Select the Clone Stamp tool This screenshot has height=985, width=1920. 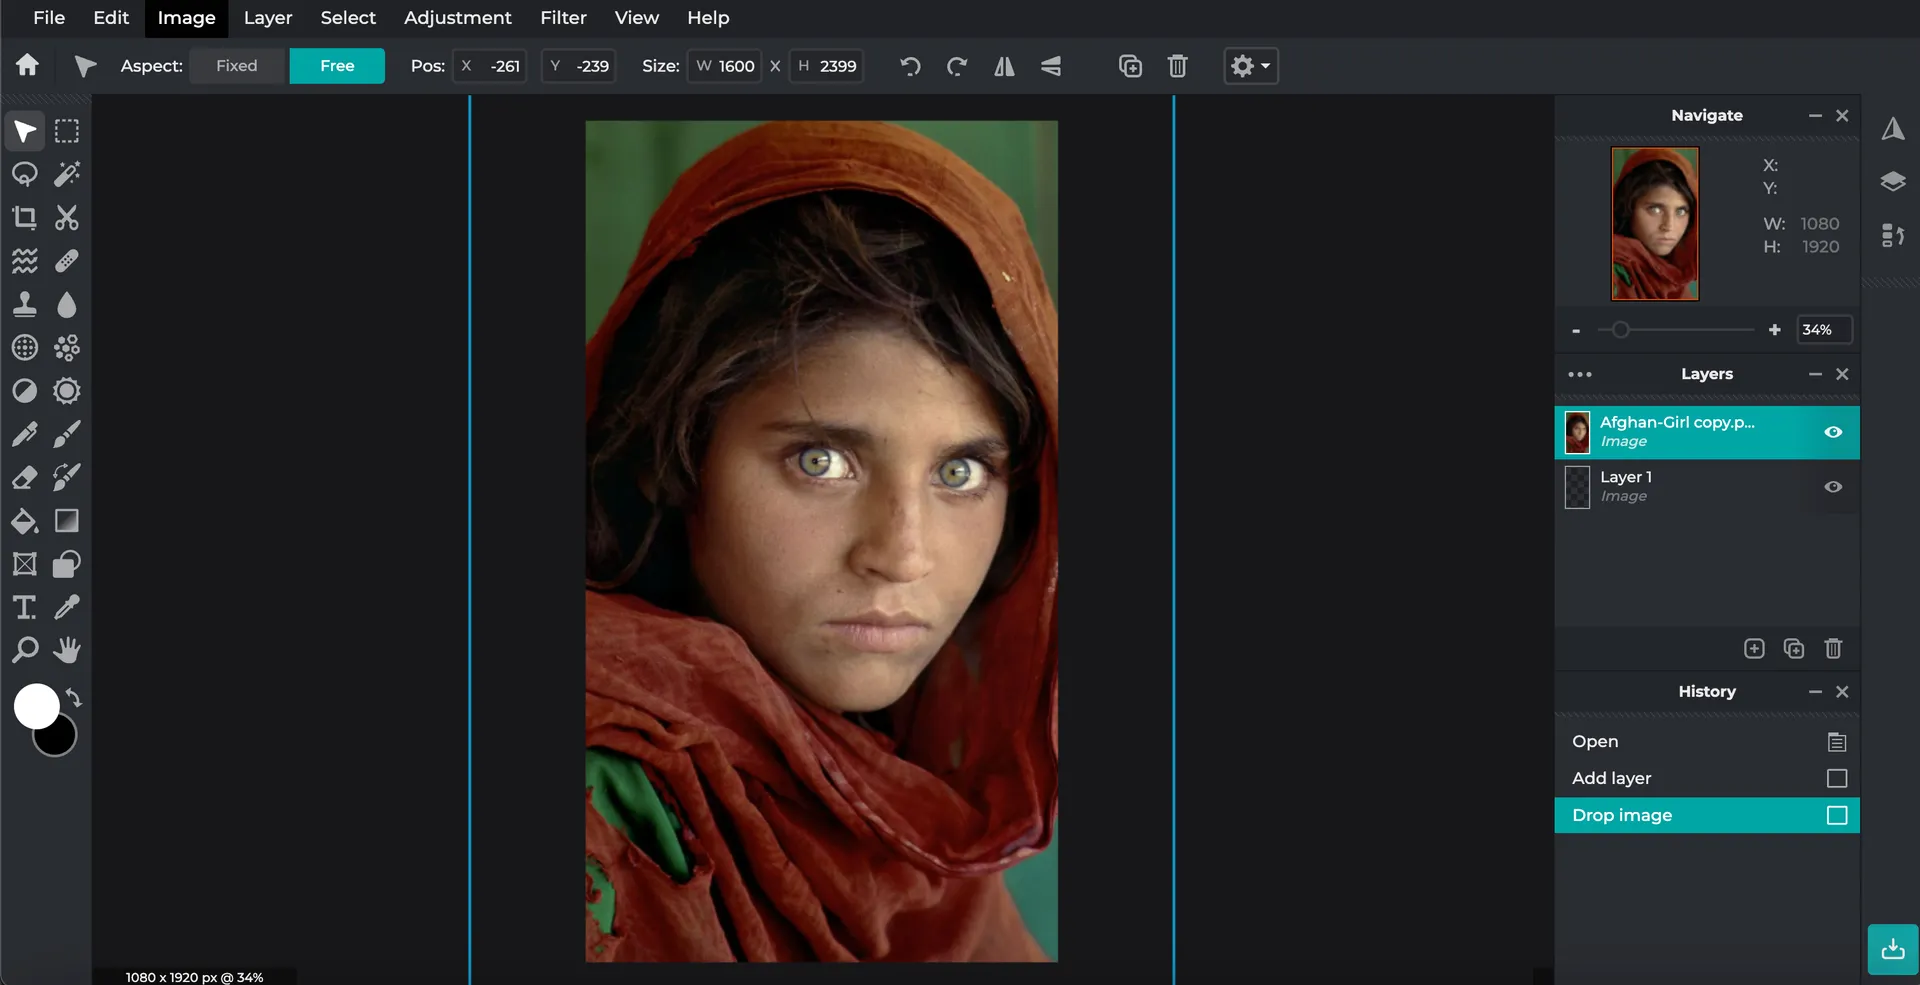(24, 304)
